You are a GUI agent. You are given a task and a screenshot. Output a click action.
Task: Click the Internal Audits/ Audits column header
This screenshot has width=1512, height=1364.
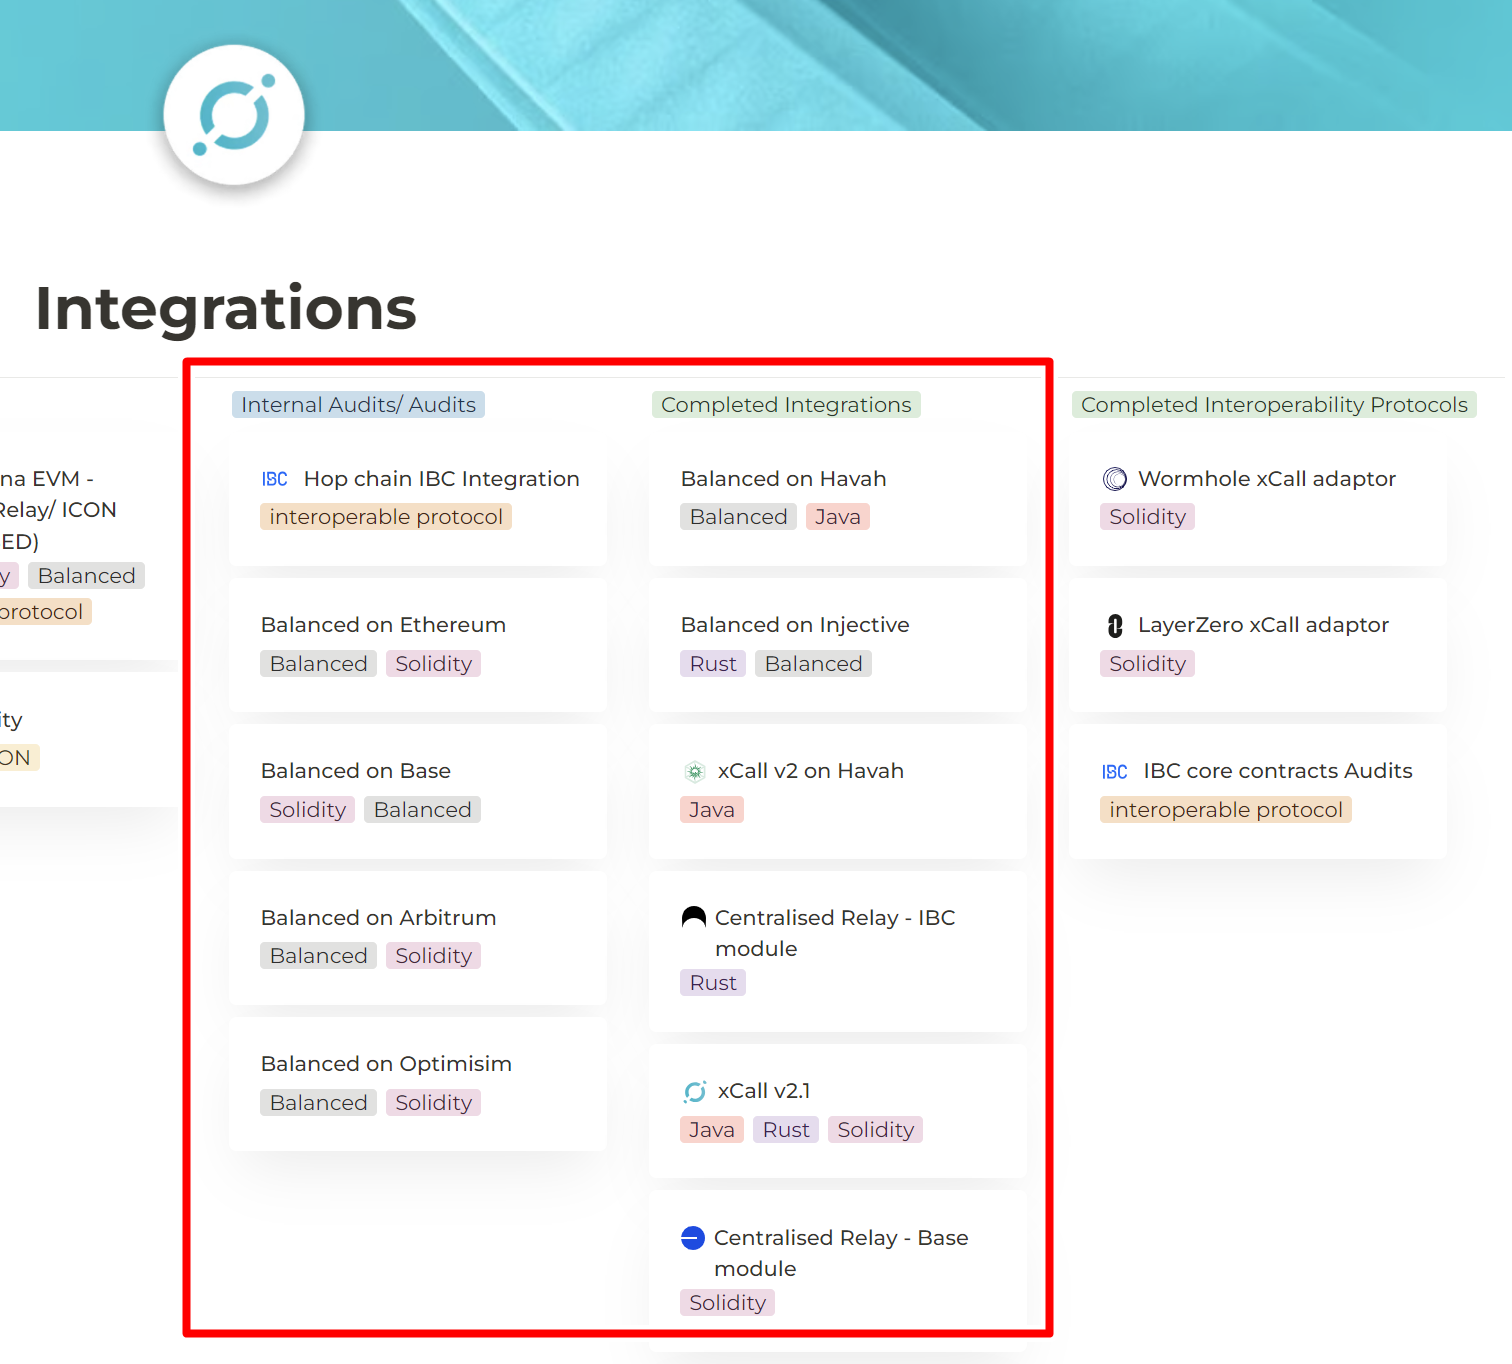point(358,405)
